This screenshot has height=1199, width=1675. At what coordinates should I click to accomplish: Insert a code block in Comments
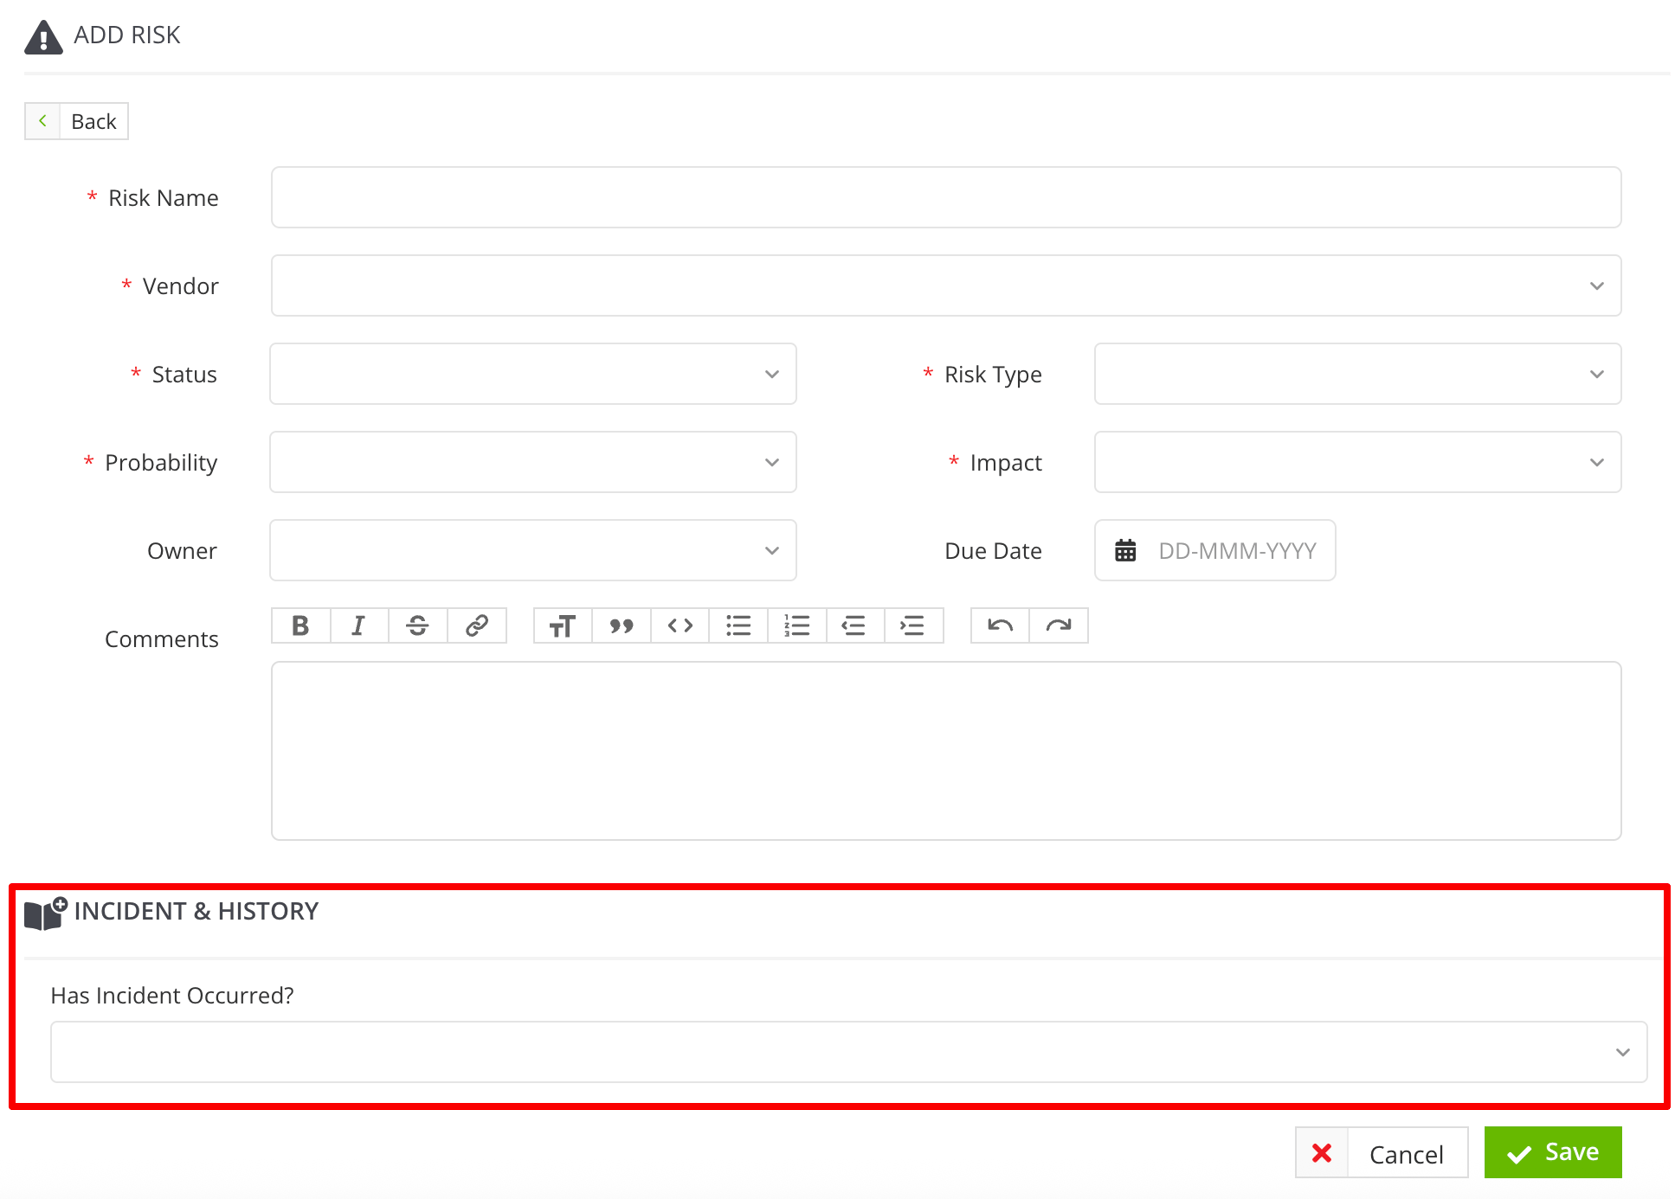680,625
